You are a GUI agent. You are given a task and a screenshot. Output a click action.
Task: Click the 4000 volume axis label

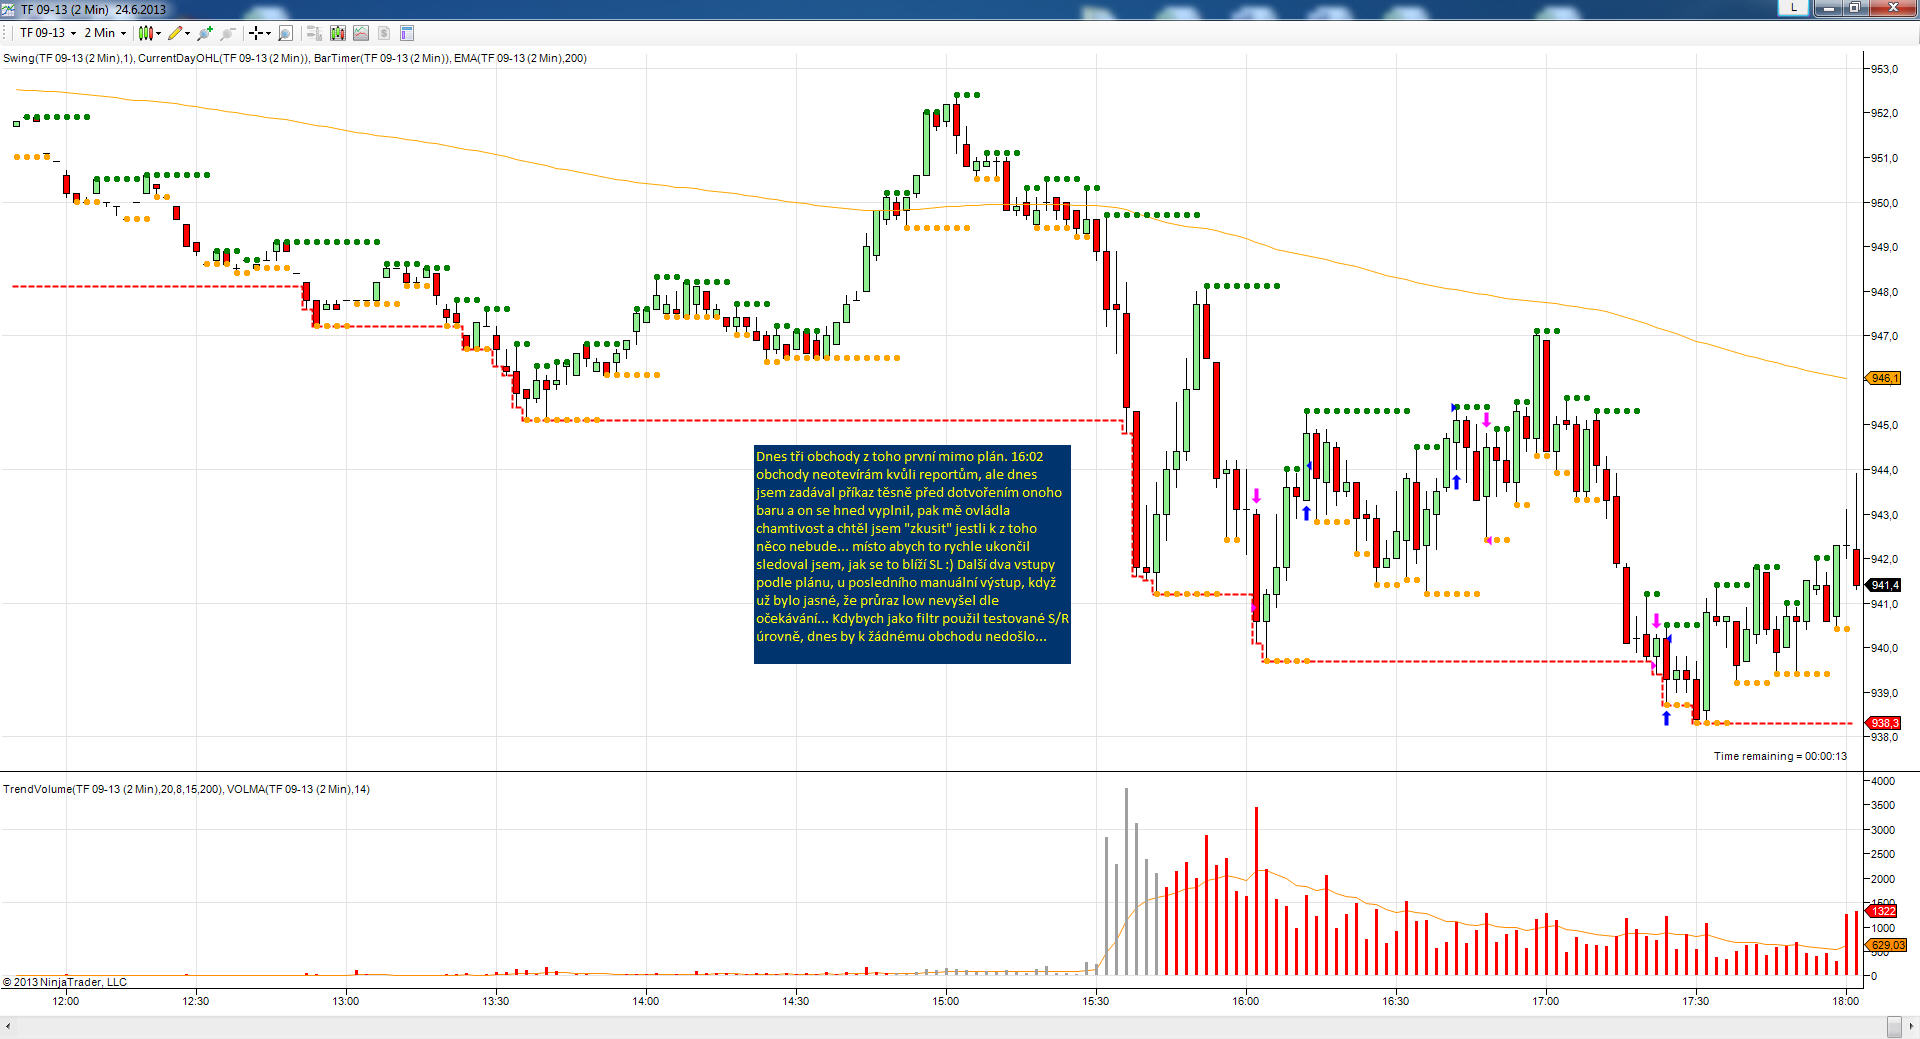coord(1882,781)
